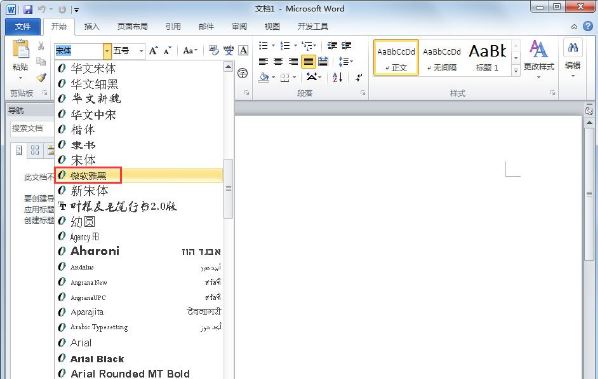Open the 编辑 (Editing) binoculars menu
This screenshot has width=598, height=379.
click(x=573, y=58)
